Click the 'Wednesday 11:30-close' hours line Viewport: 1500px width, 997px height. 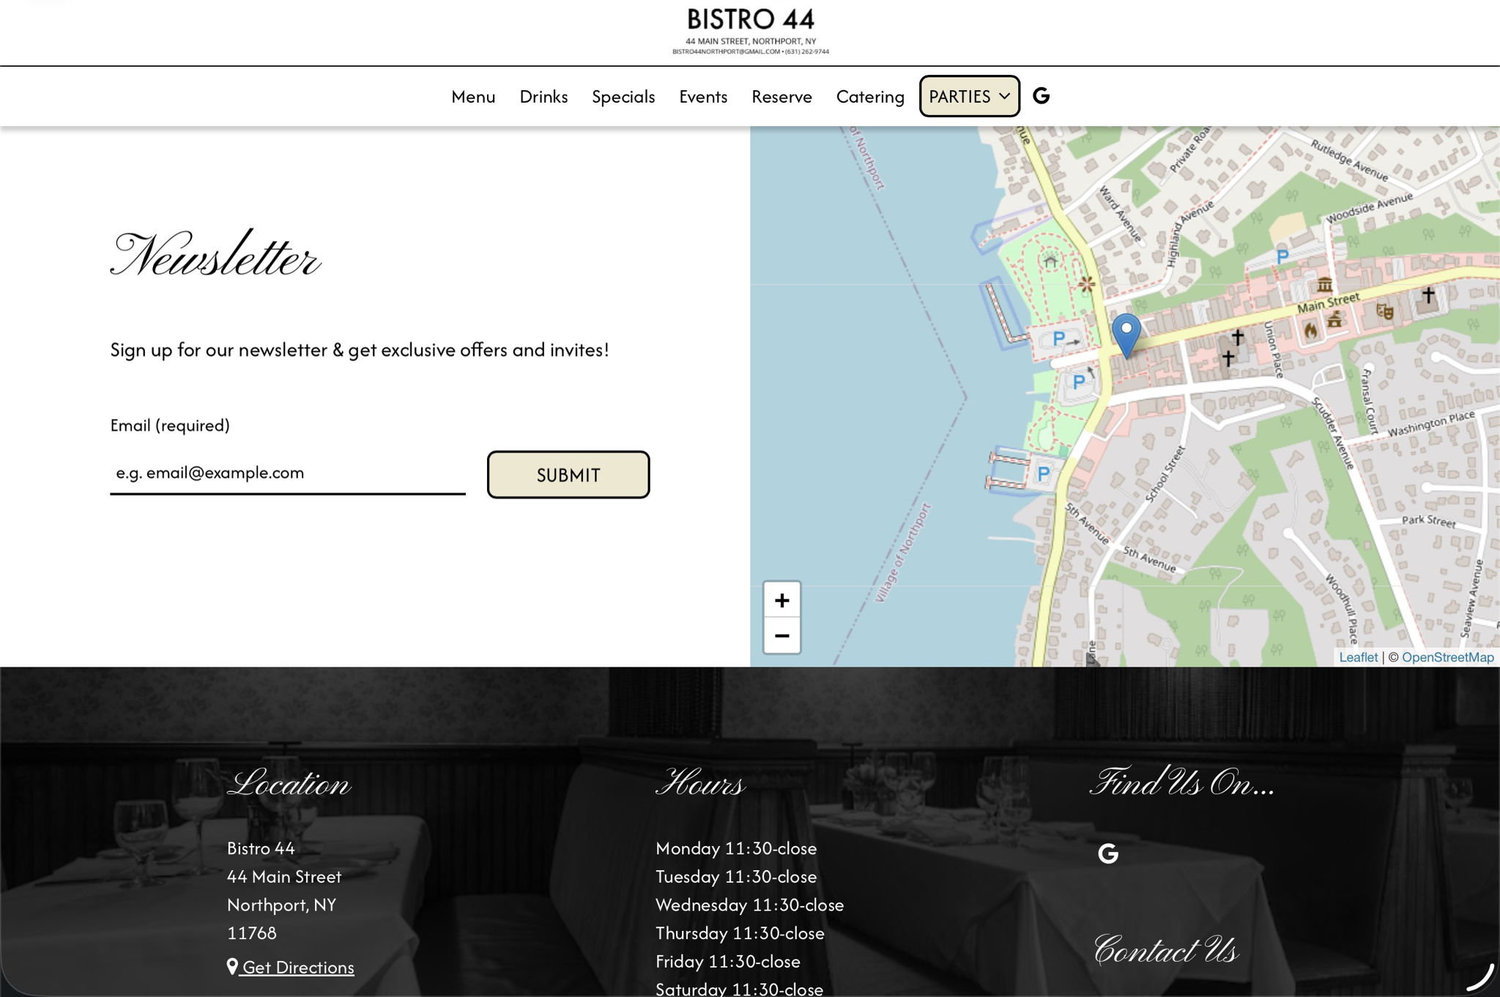[749, 905]
